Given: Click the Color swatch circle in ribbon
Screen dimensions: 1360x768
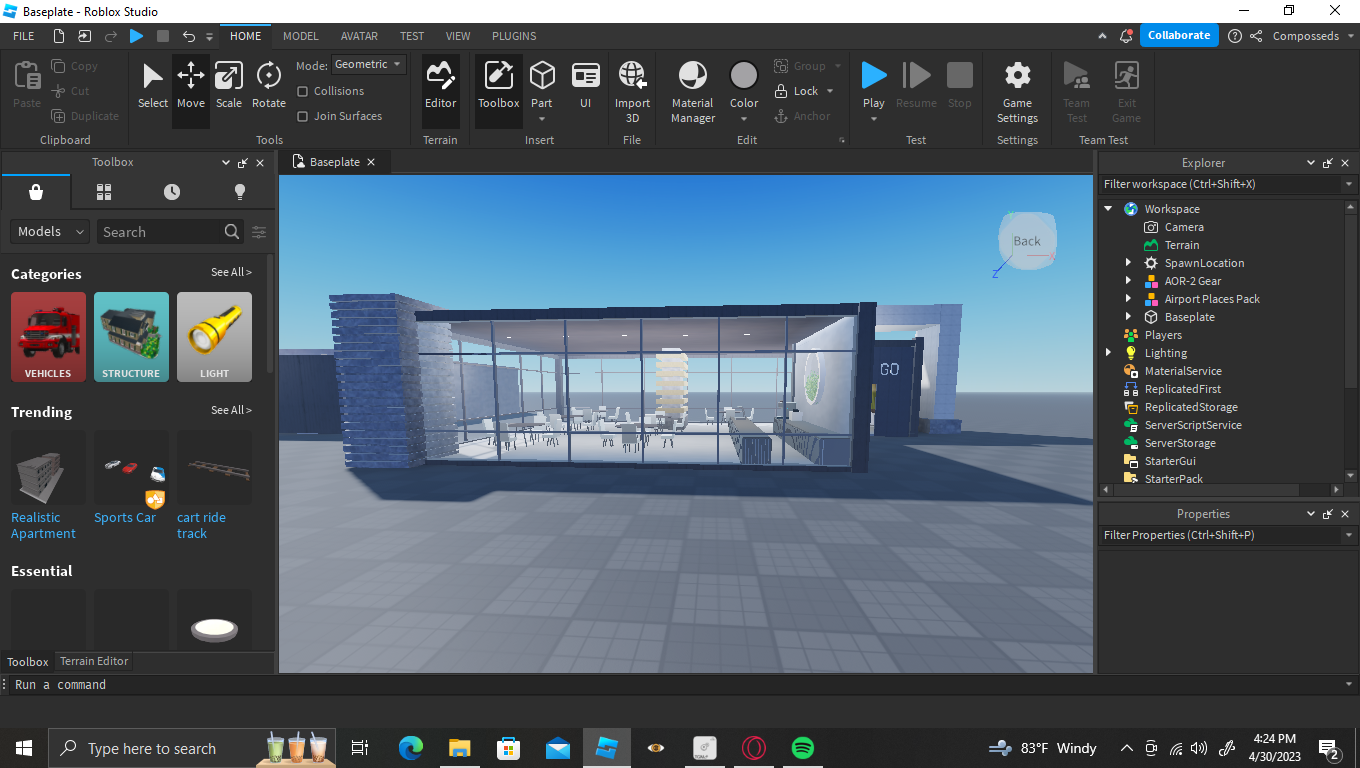Looking at the screenshot, I should pyautogui.click(x=744, y=75).
